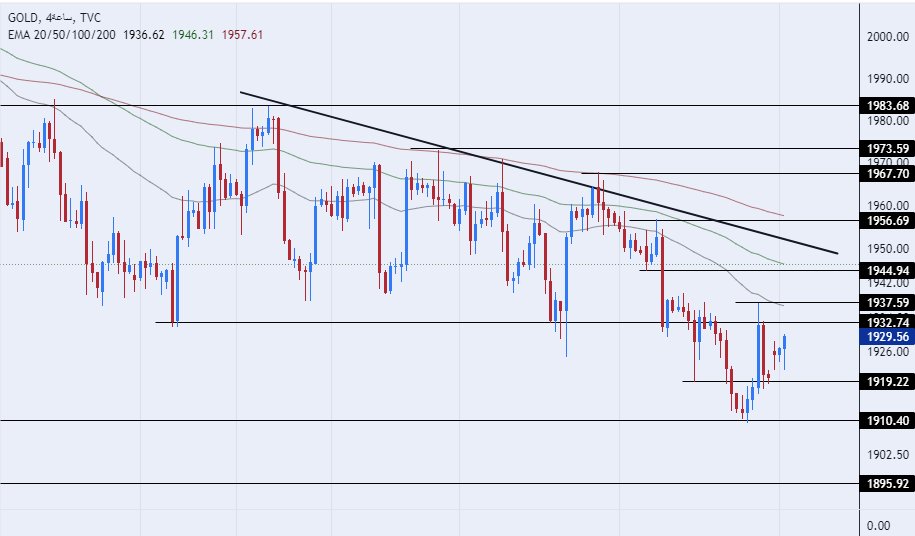Select the 1919.22 price level label
The image size is (915, 536).
pos(887,381)
